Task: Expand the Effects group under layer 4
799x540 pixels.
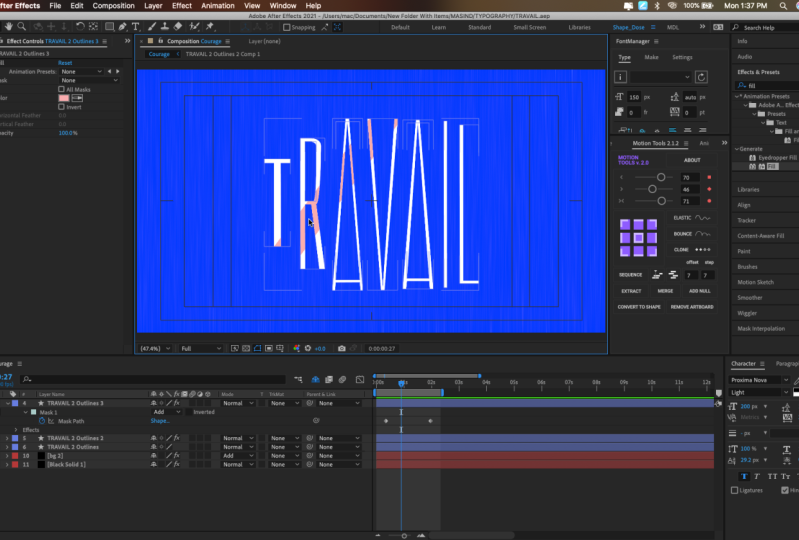Action: [x=16, y=429]
